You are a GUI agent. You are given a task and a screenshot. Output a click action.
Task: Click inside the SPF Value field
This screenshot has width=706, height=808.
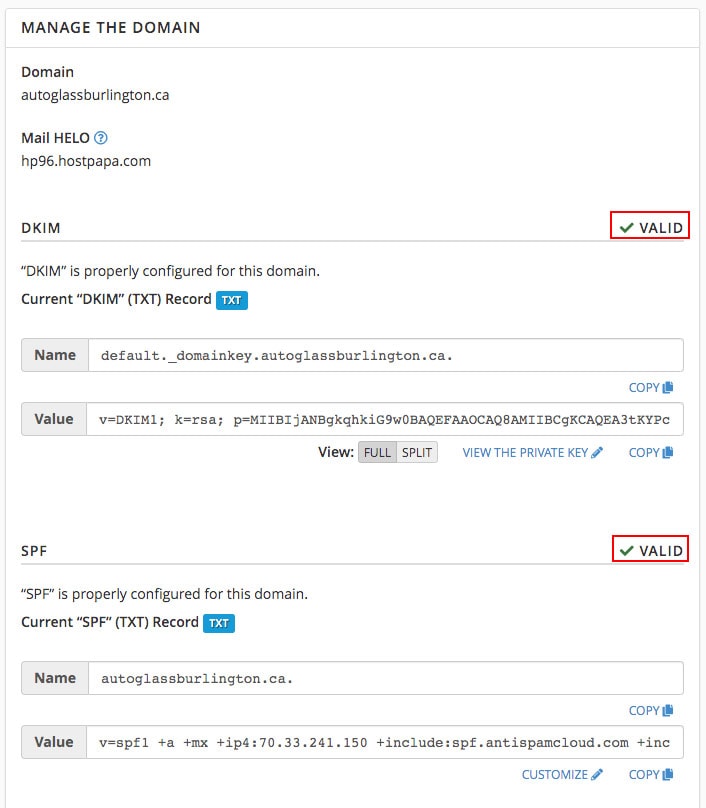384,742
